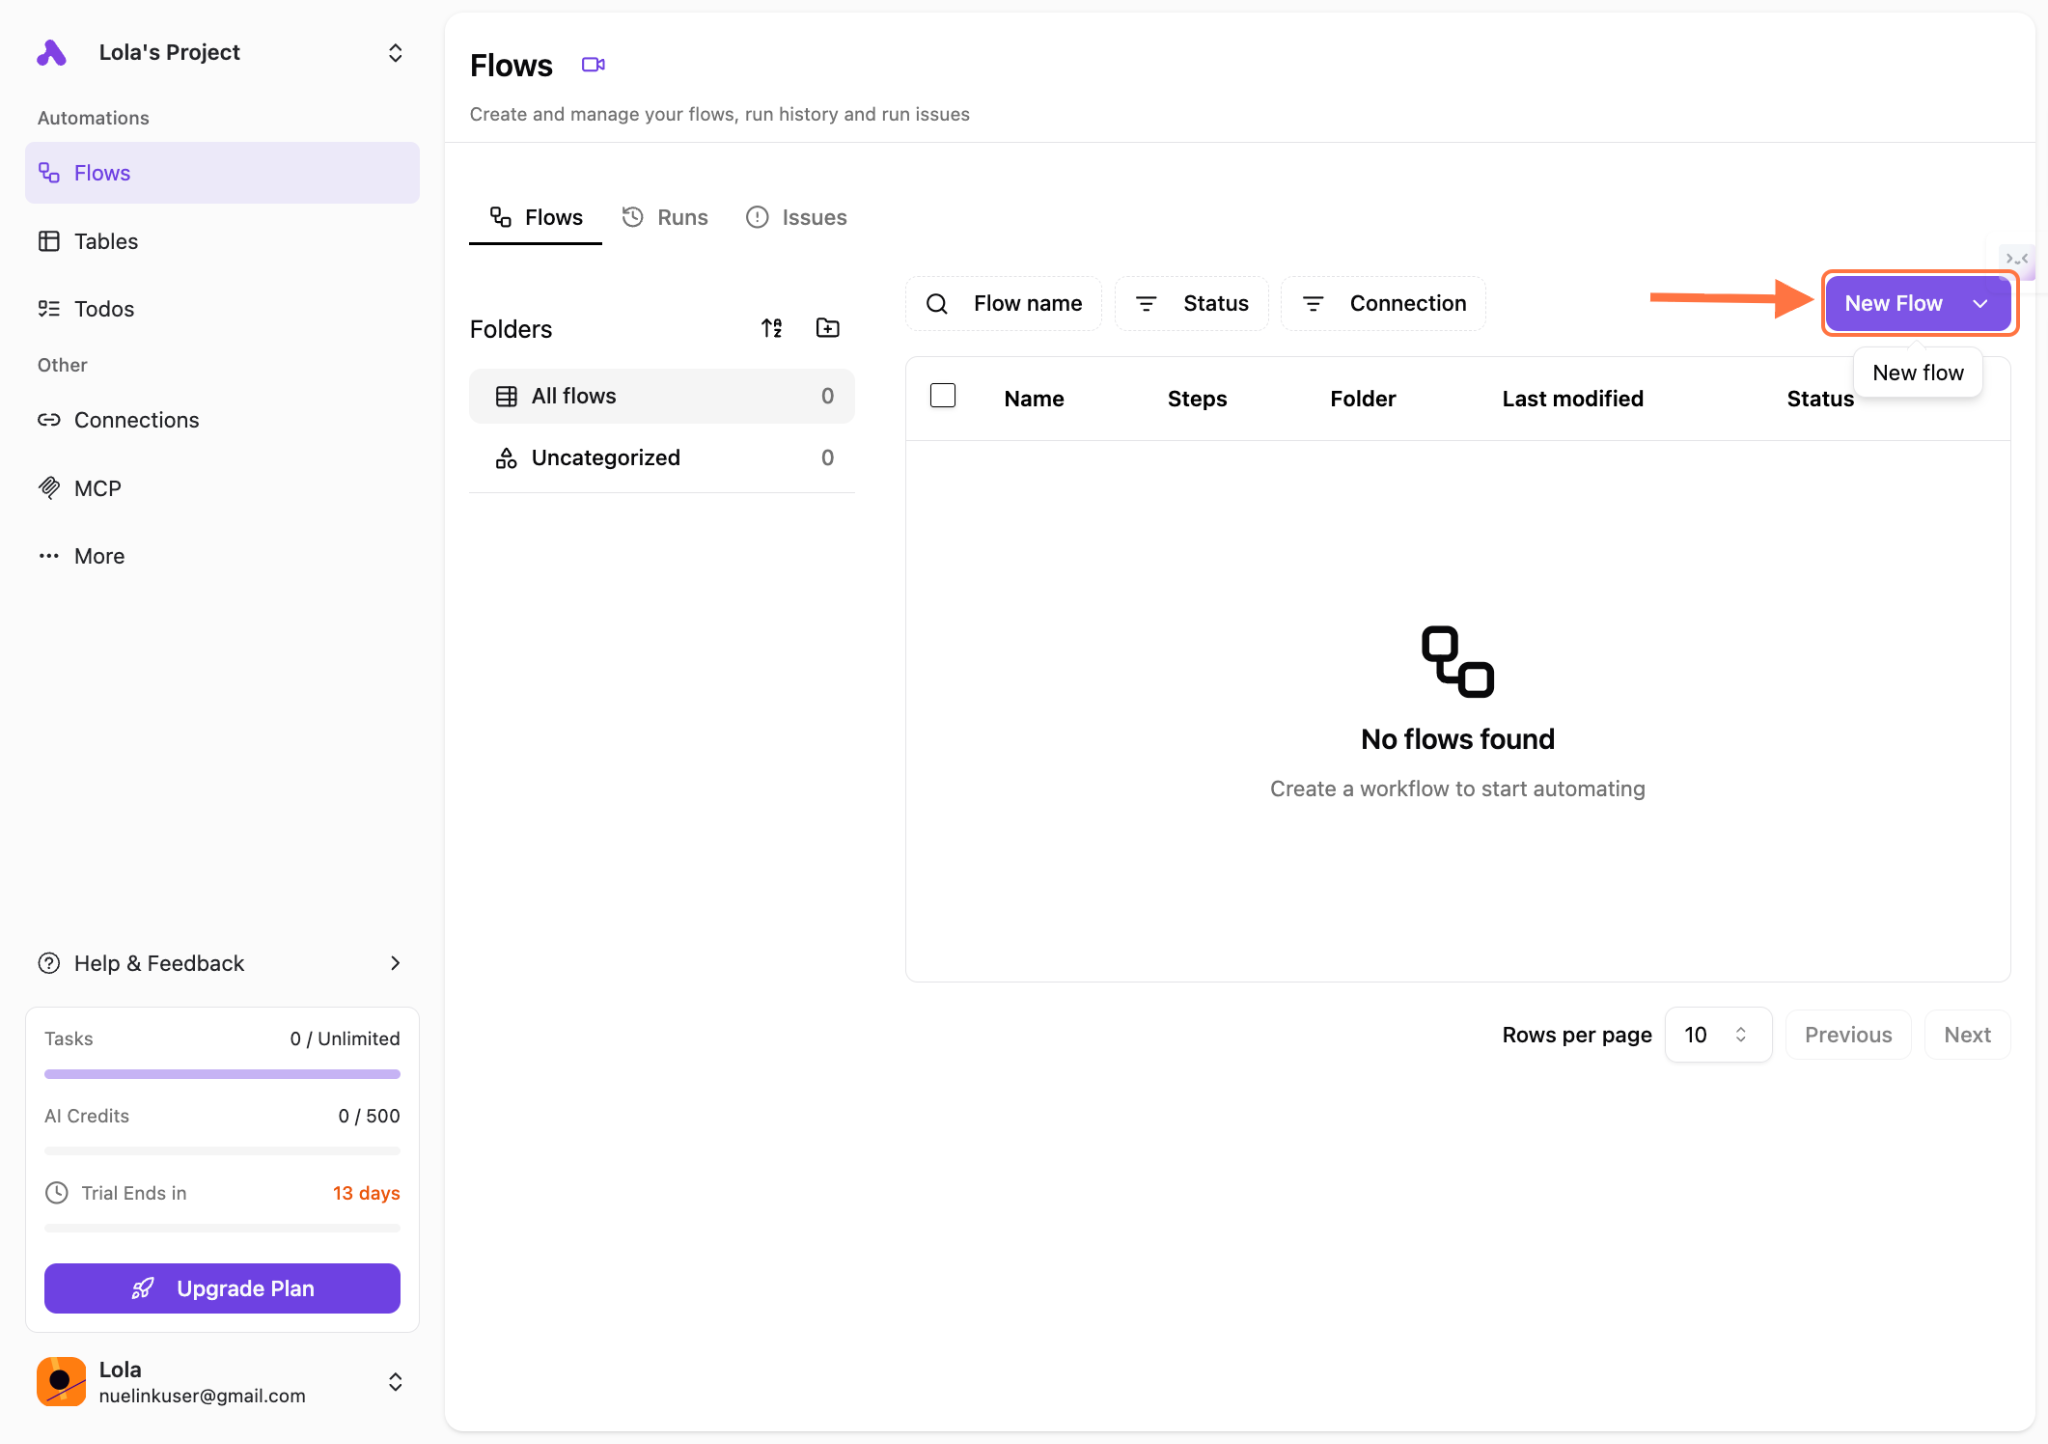Viewport: 2048px width, 1444px height.
Task: Click the Upgrade Plan button
Action: (222, 1288)
